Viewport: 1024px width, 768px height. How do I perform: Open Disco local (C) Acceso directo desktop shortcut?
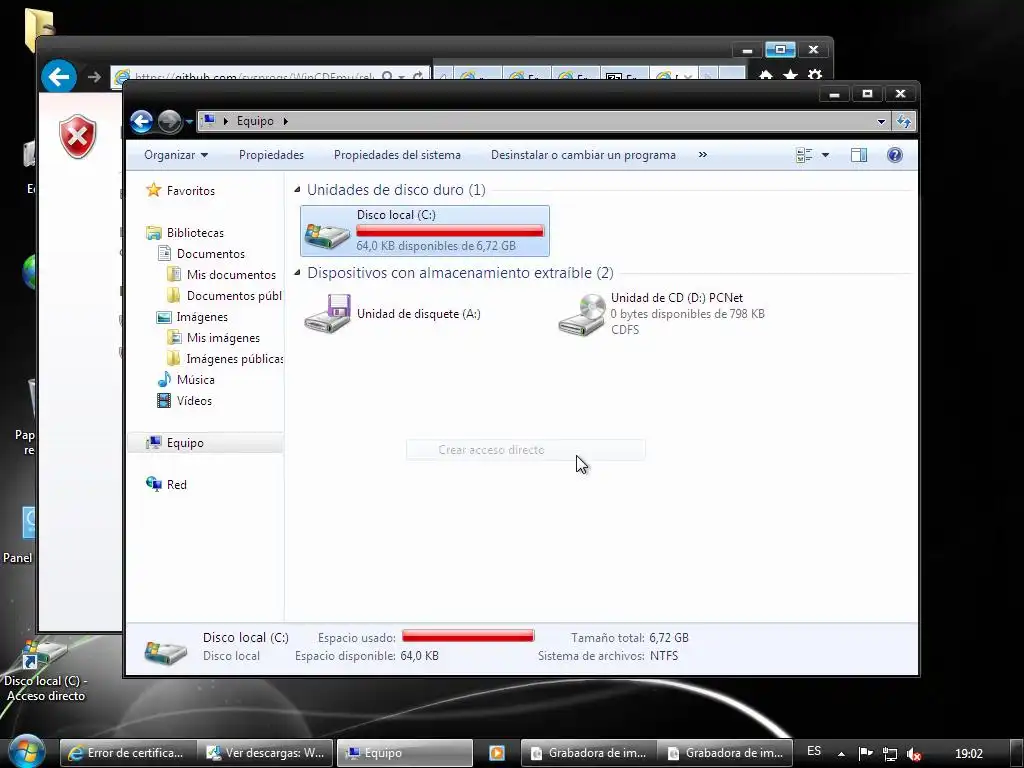pyautogui.click(x=45, y=669)
